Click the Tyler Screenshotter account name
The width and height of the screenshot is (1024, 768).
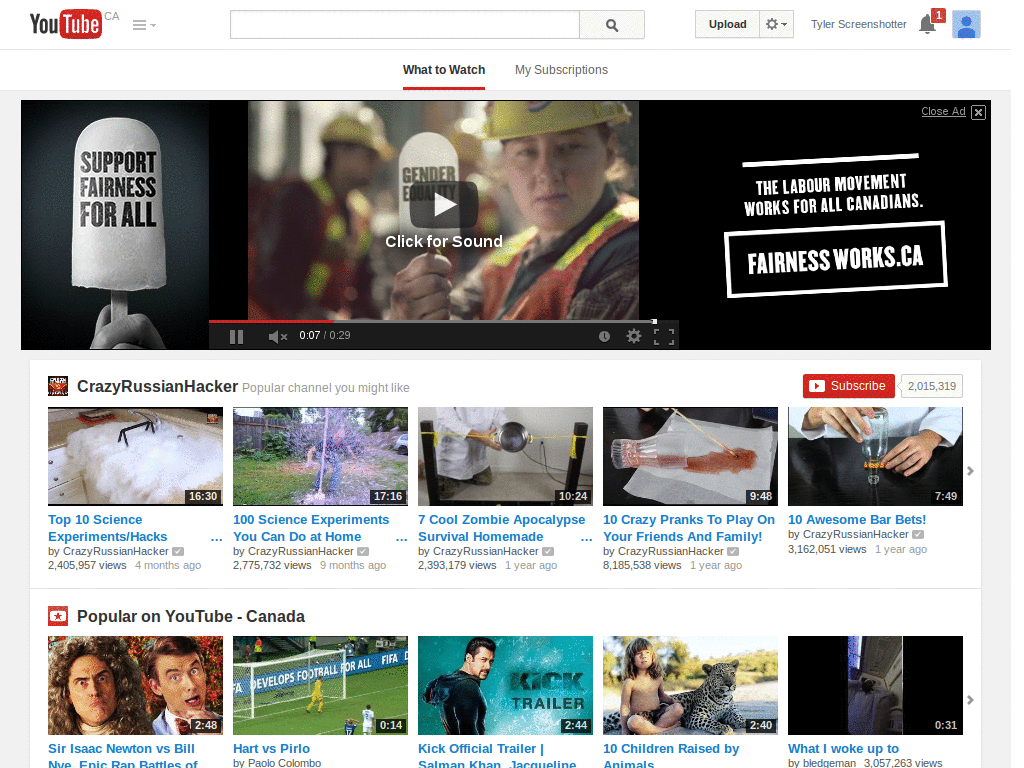tap(859, 24)
